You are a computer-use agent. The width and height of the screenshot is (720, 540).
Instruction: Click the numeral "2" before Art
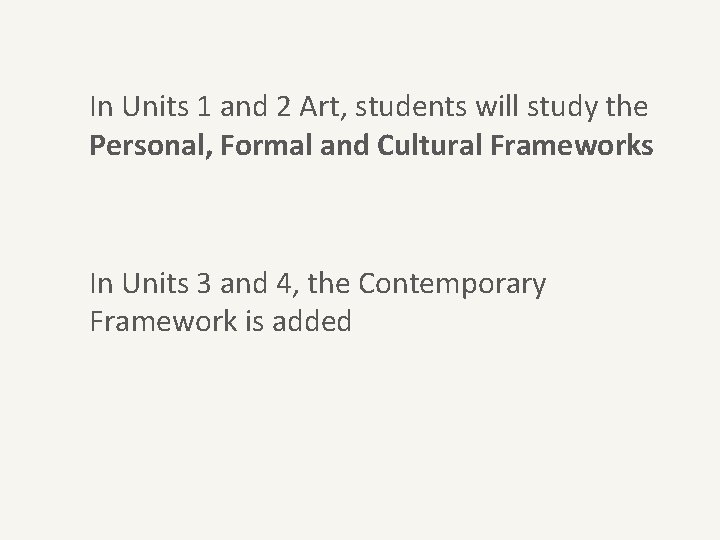(x=283, y=107)
